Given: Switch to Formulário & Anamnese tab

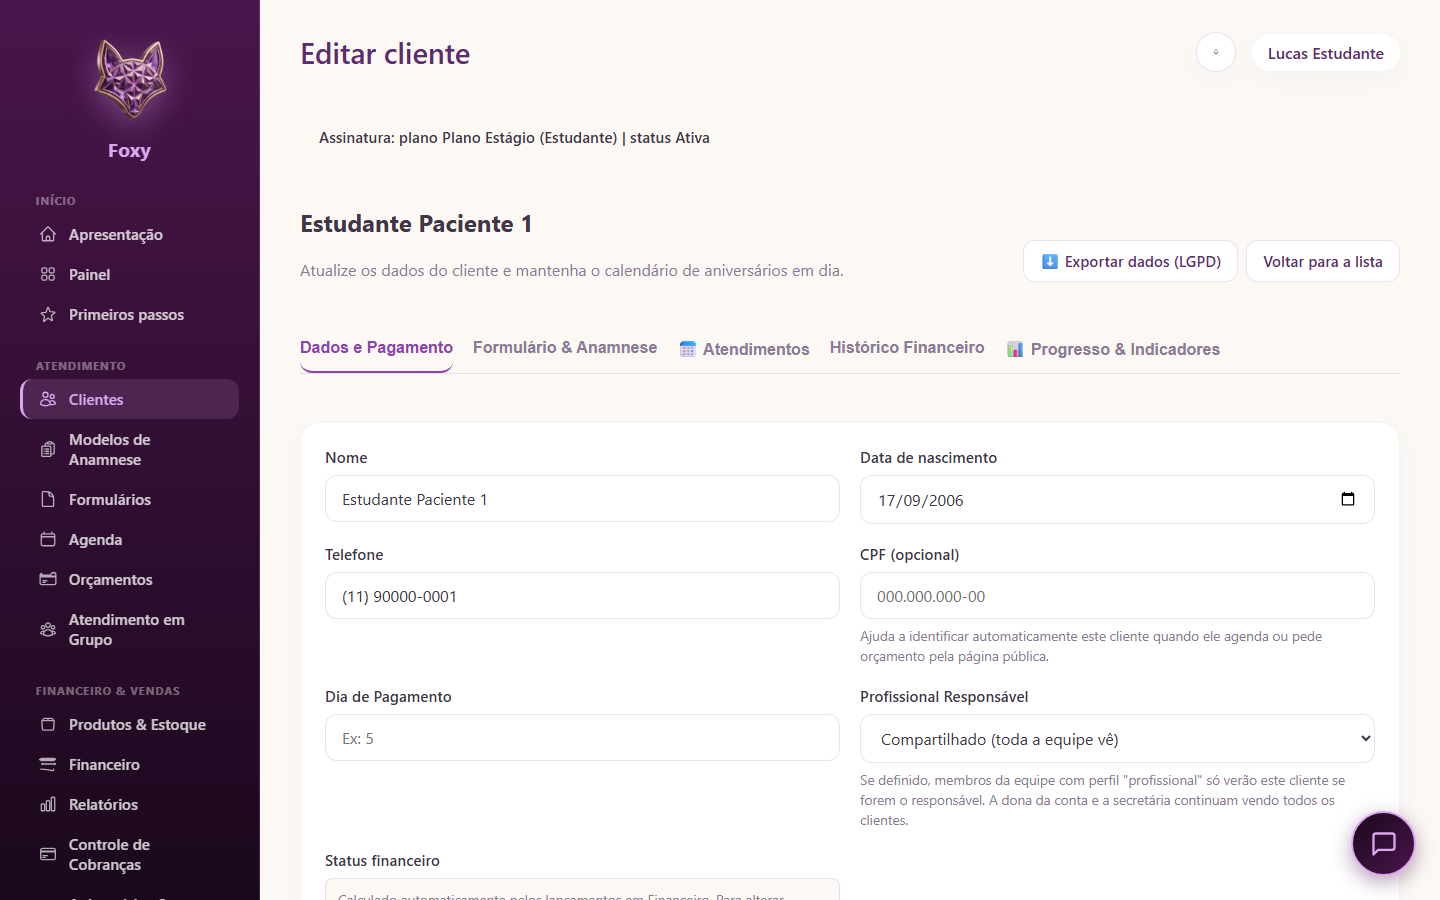Looking at the screenshot, I should click(x=565, y=347).
